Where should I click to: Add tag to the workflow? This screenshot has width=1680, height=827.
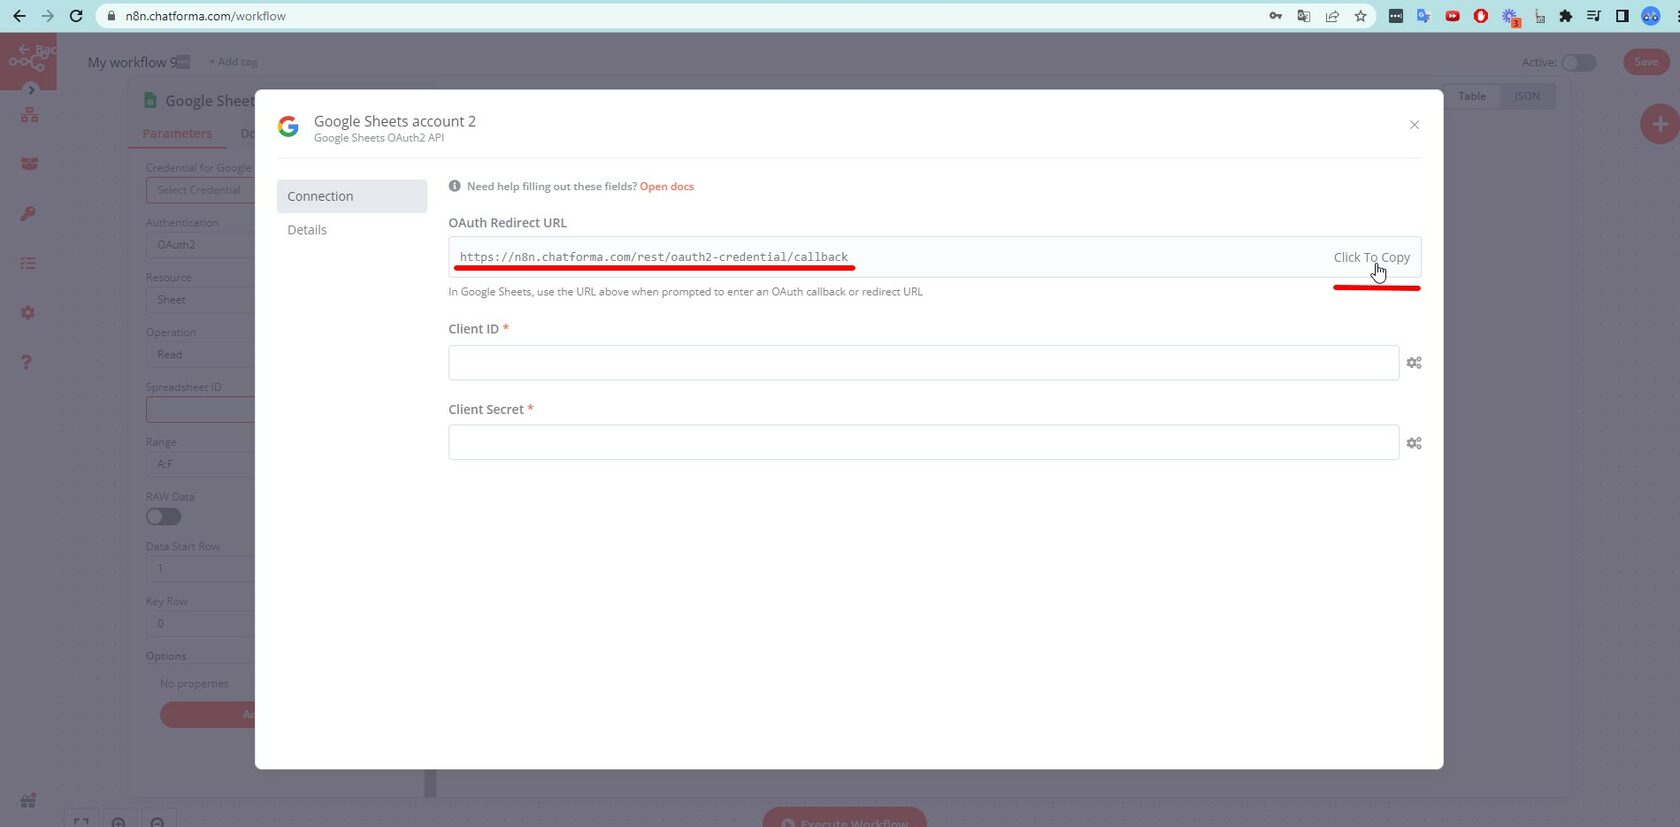coord(233,62)
